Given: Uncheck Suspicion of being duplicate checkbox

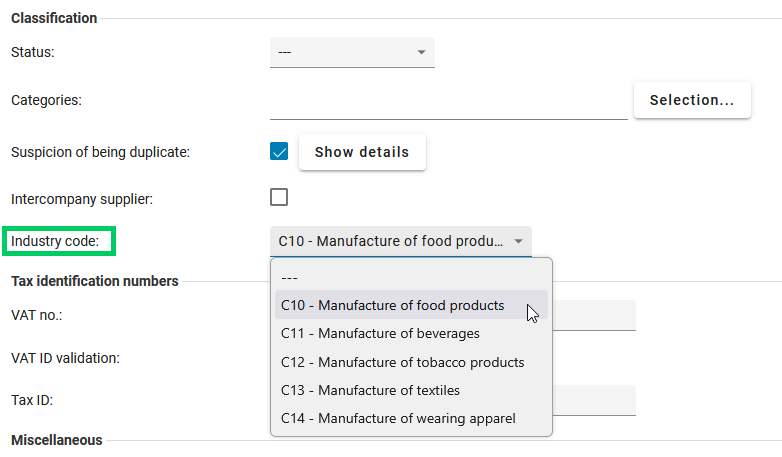Looking at the screenshot, I should tap(279, 152).
